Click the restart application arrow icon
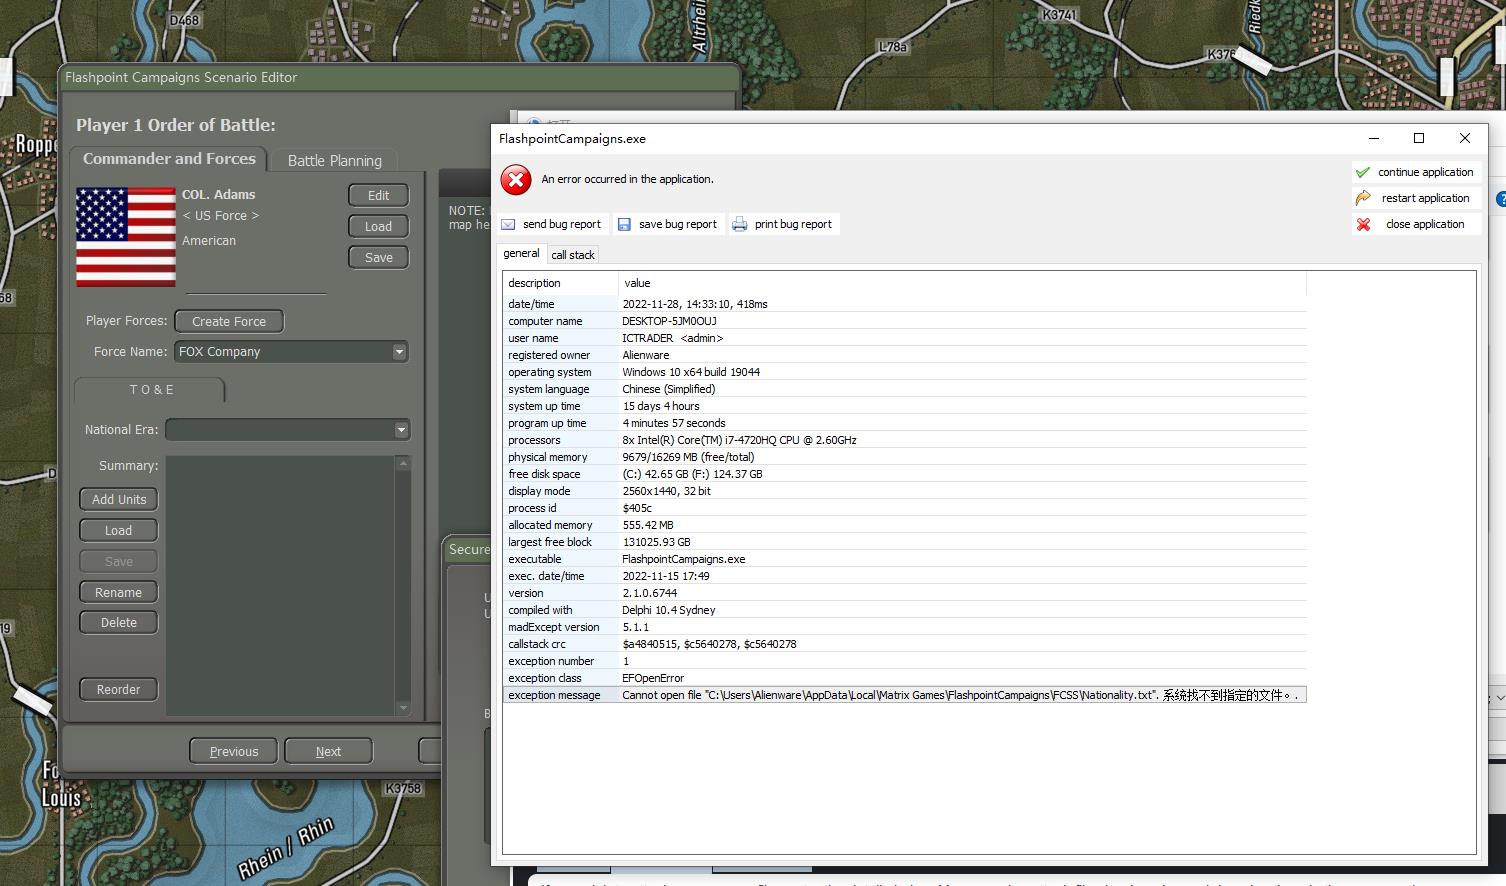 click(x=1363, y=198)
